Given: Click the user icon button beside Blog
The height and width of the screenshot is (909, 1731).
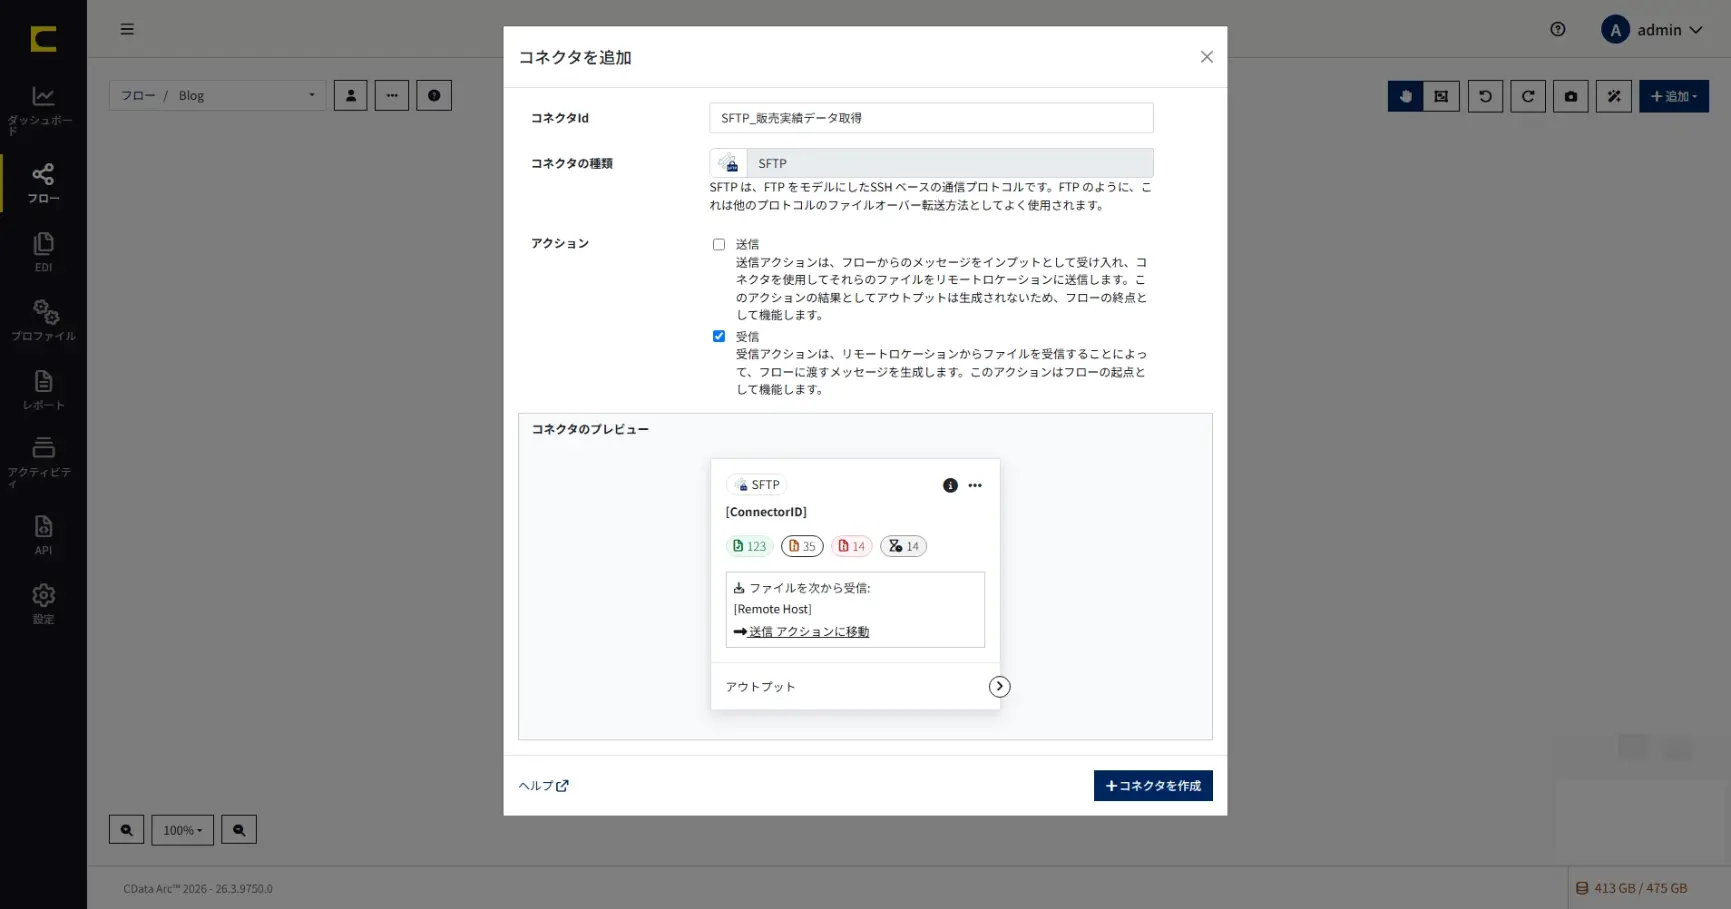Looking at the screenshot, I should tap(350, 95).
